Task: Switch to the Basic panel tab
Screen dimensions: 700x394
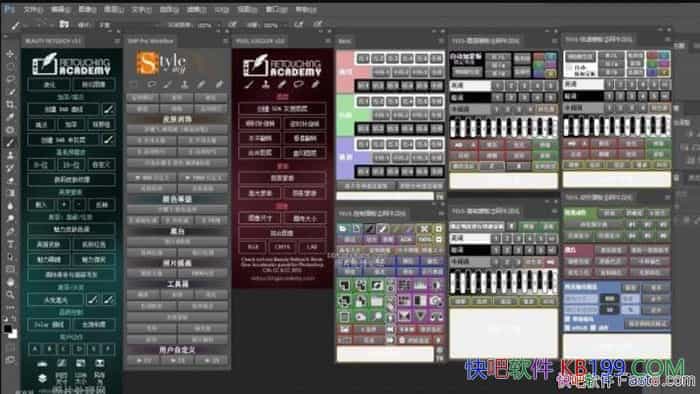Action: (345, 41)
